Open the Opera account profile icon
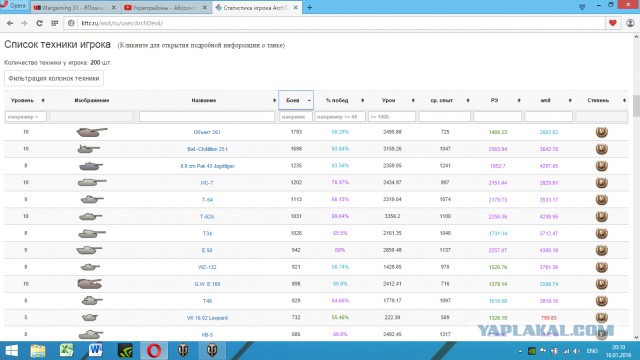This screenshot has width=640, height=360. pos(630,23)
